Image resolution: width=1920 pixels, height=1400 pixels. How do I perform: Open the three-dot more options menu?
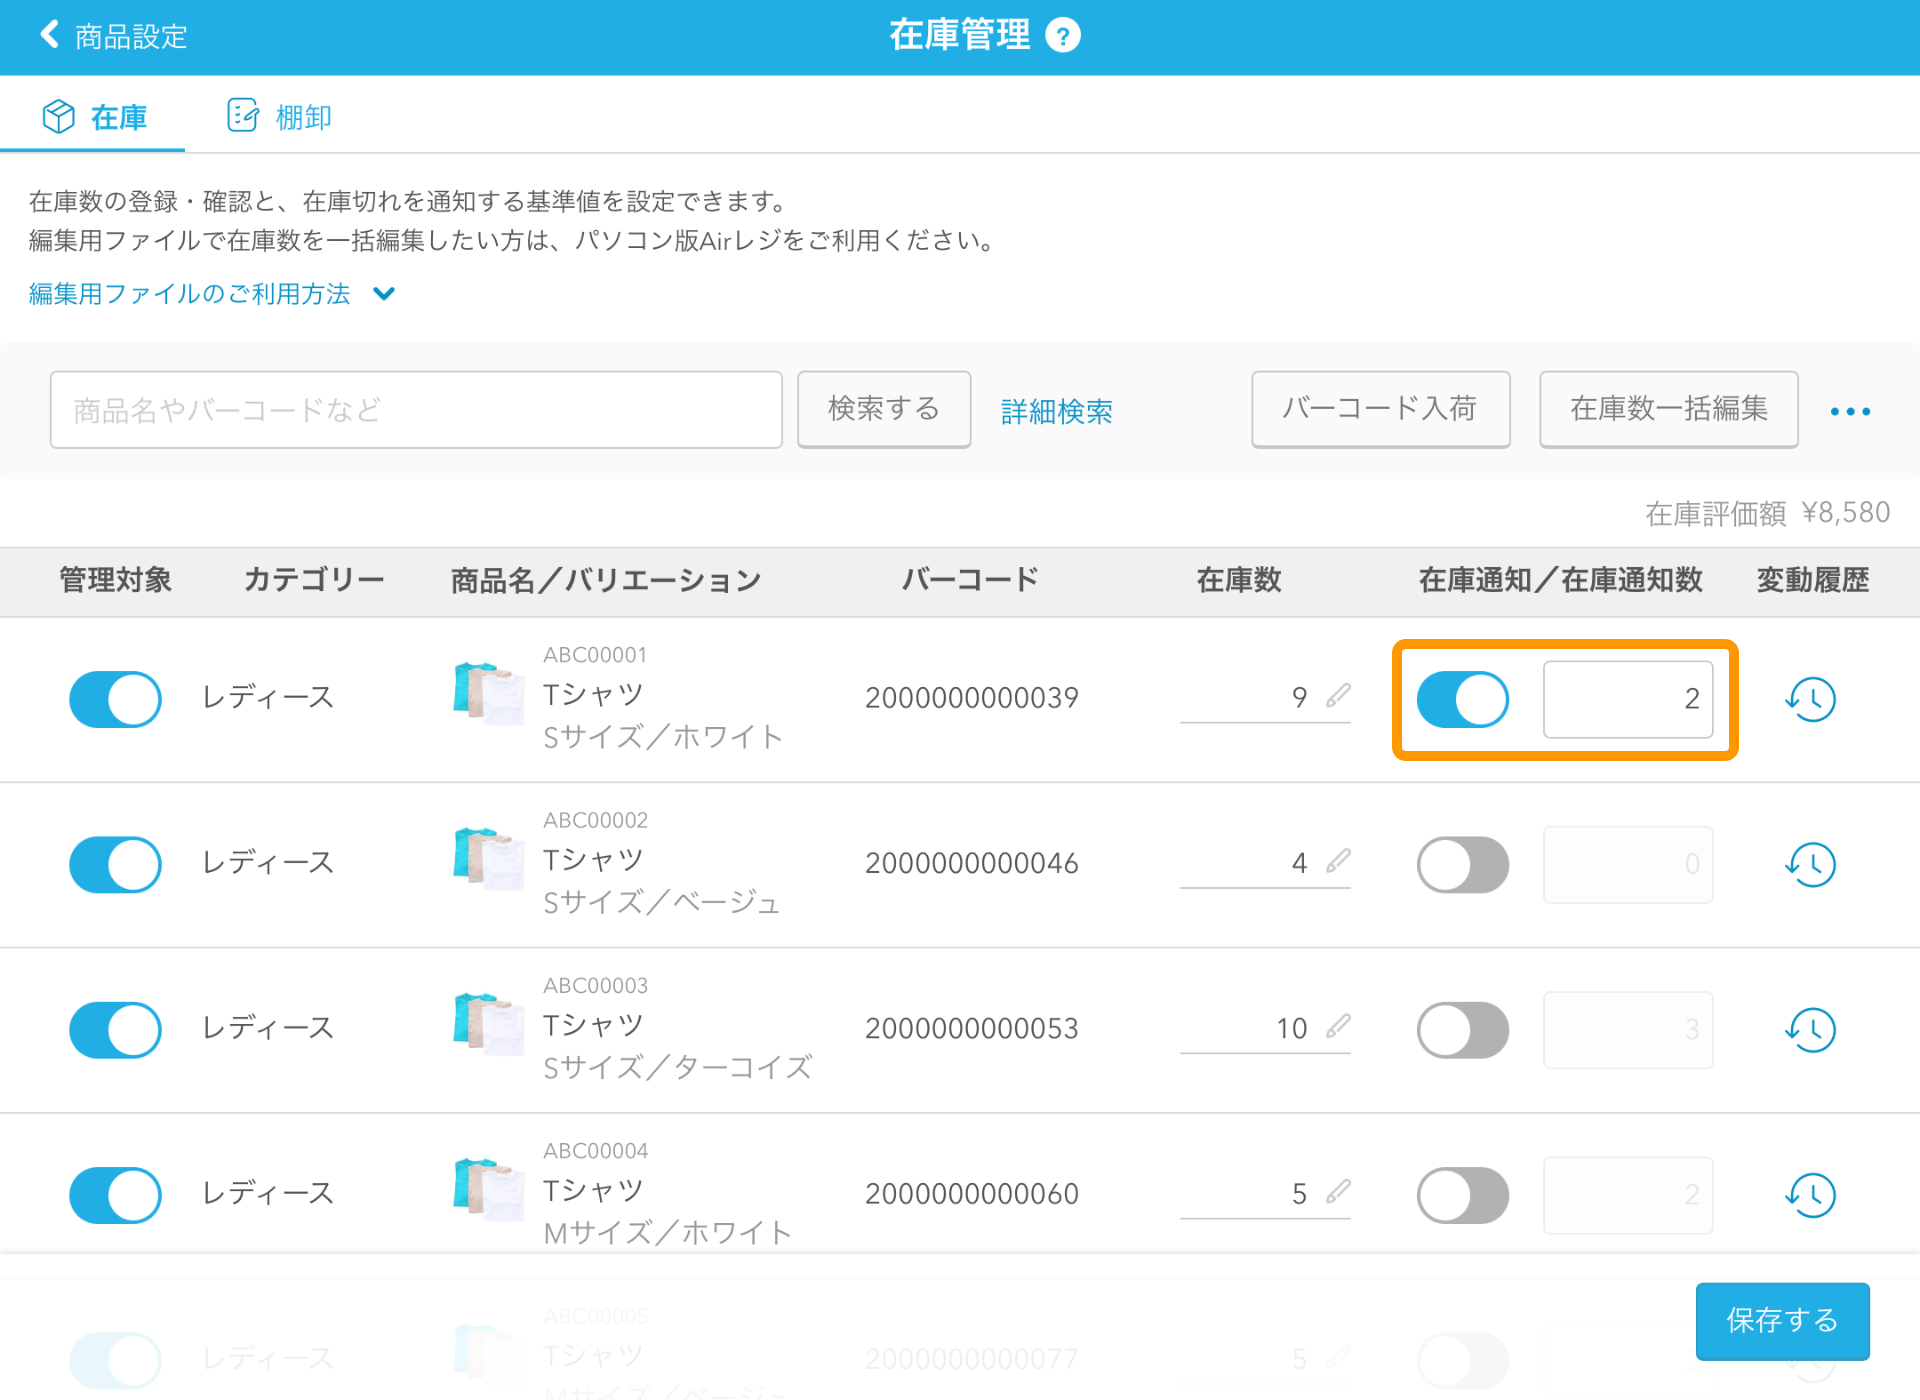click(x=1850, y=411)
